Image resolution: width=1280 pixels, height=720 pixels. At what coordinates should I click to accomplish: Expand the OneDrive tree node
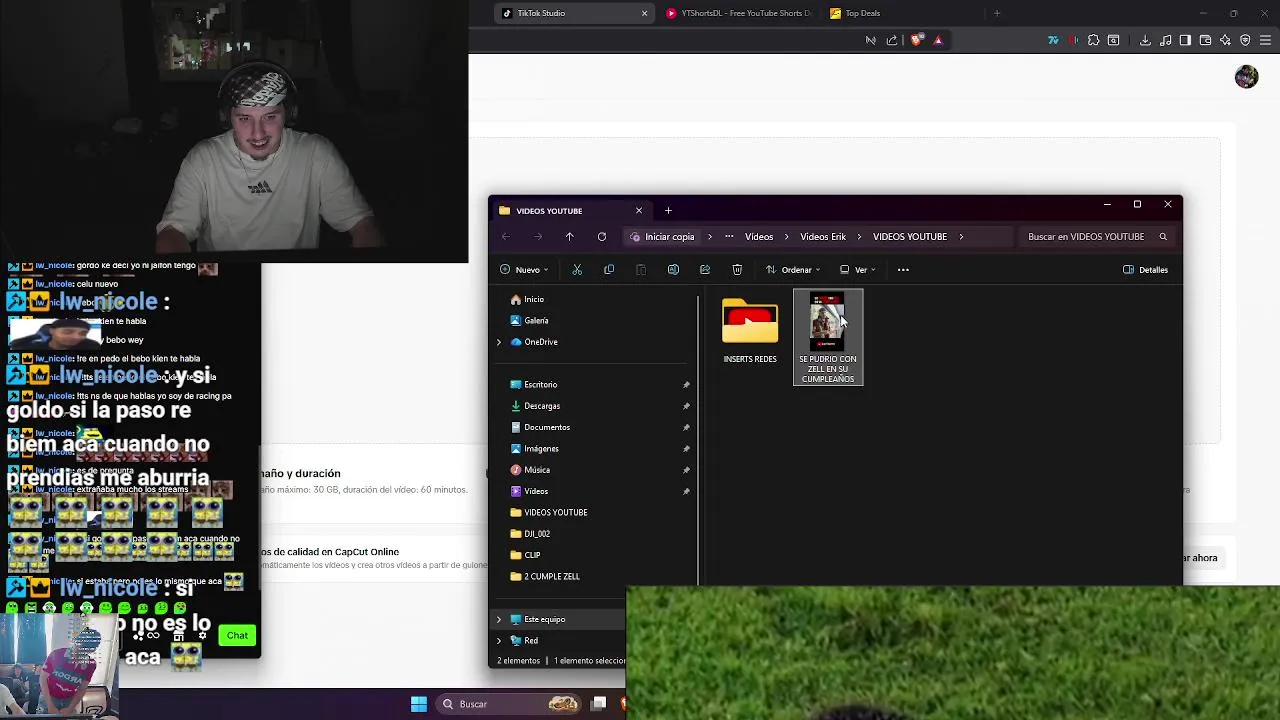pyautogui.click(x=499, y=342)
